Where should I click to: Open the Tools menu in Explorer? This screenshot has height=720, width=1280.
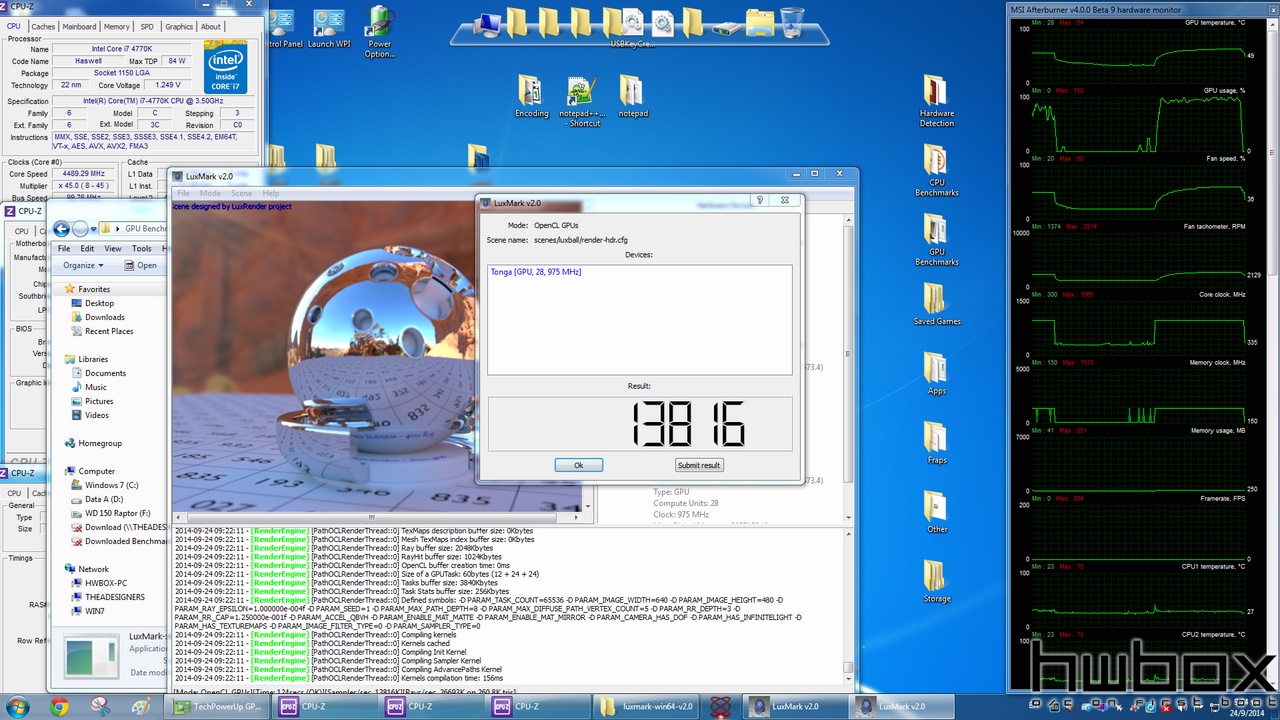pyautogui.click(x=142, y=248)
